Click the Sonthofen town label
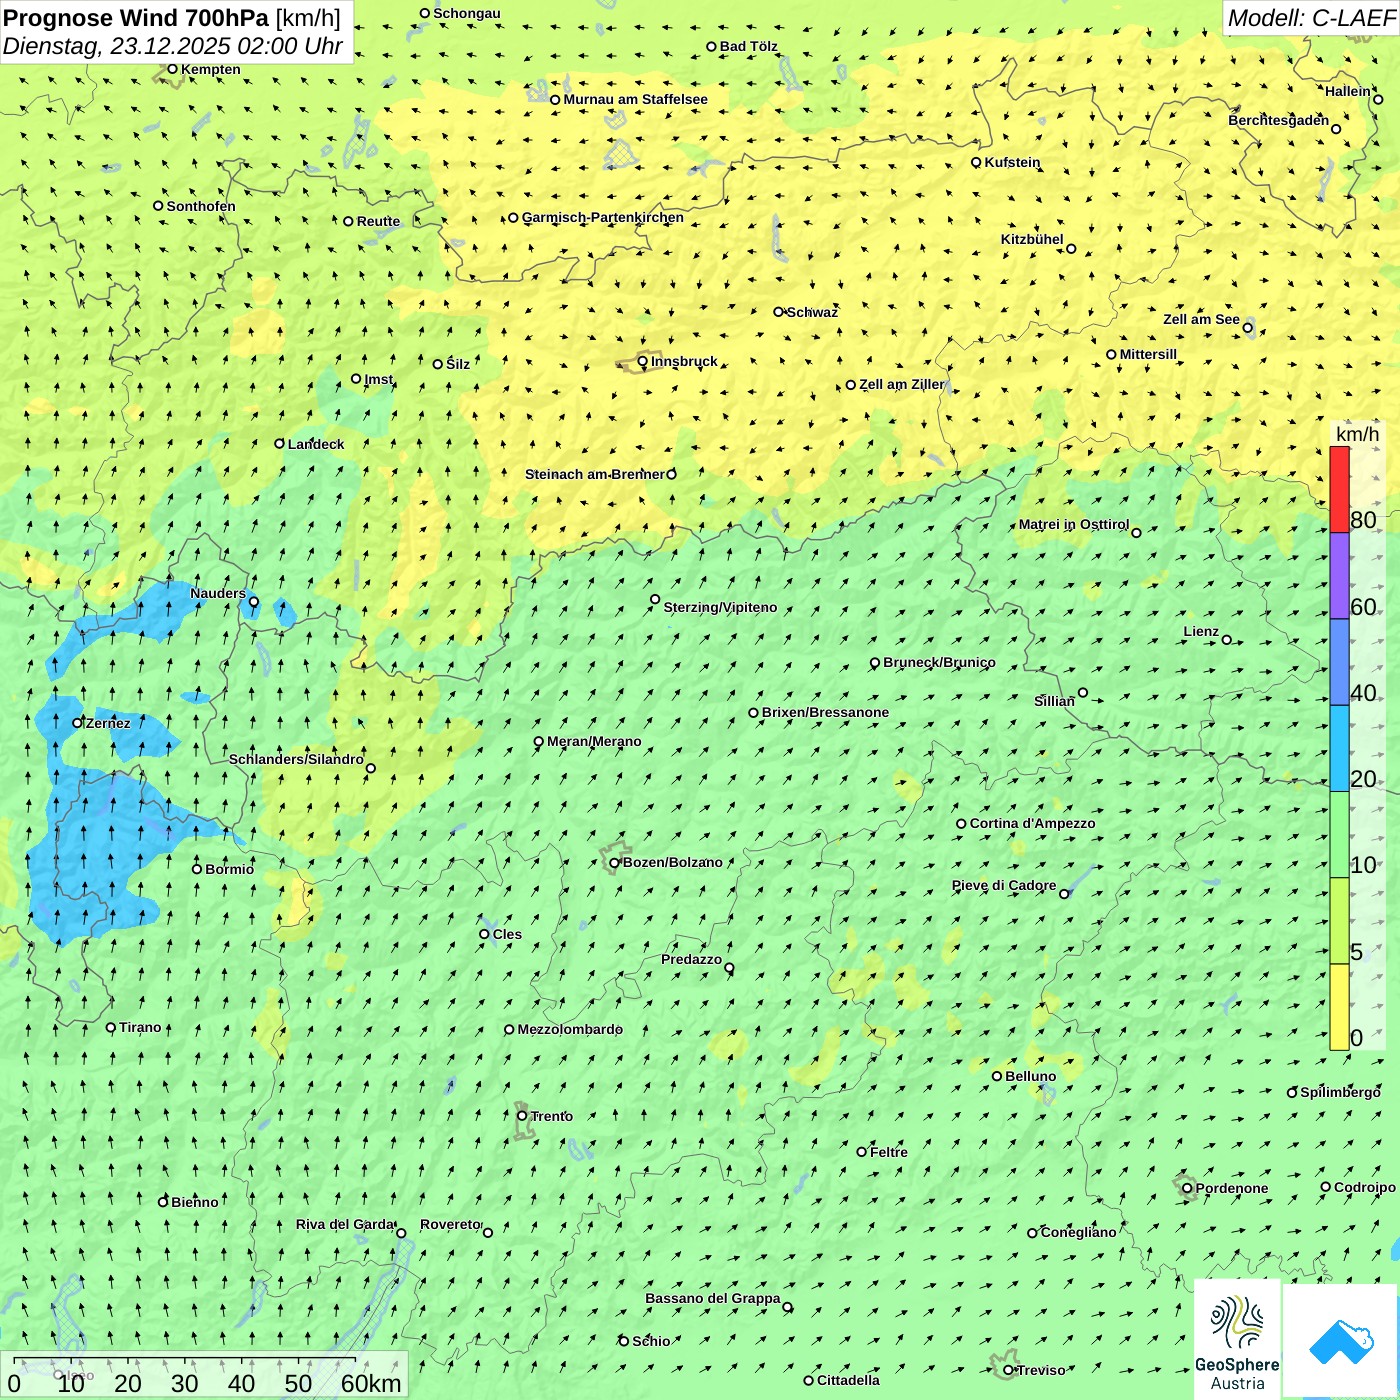This screenshot has height=1400, width=1400. (201, 207)
